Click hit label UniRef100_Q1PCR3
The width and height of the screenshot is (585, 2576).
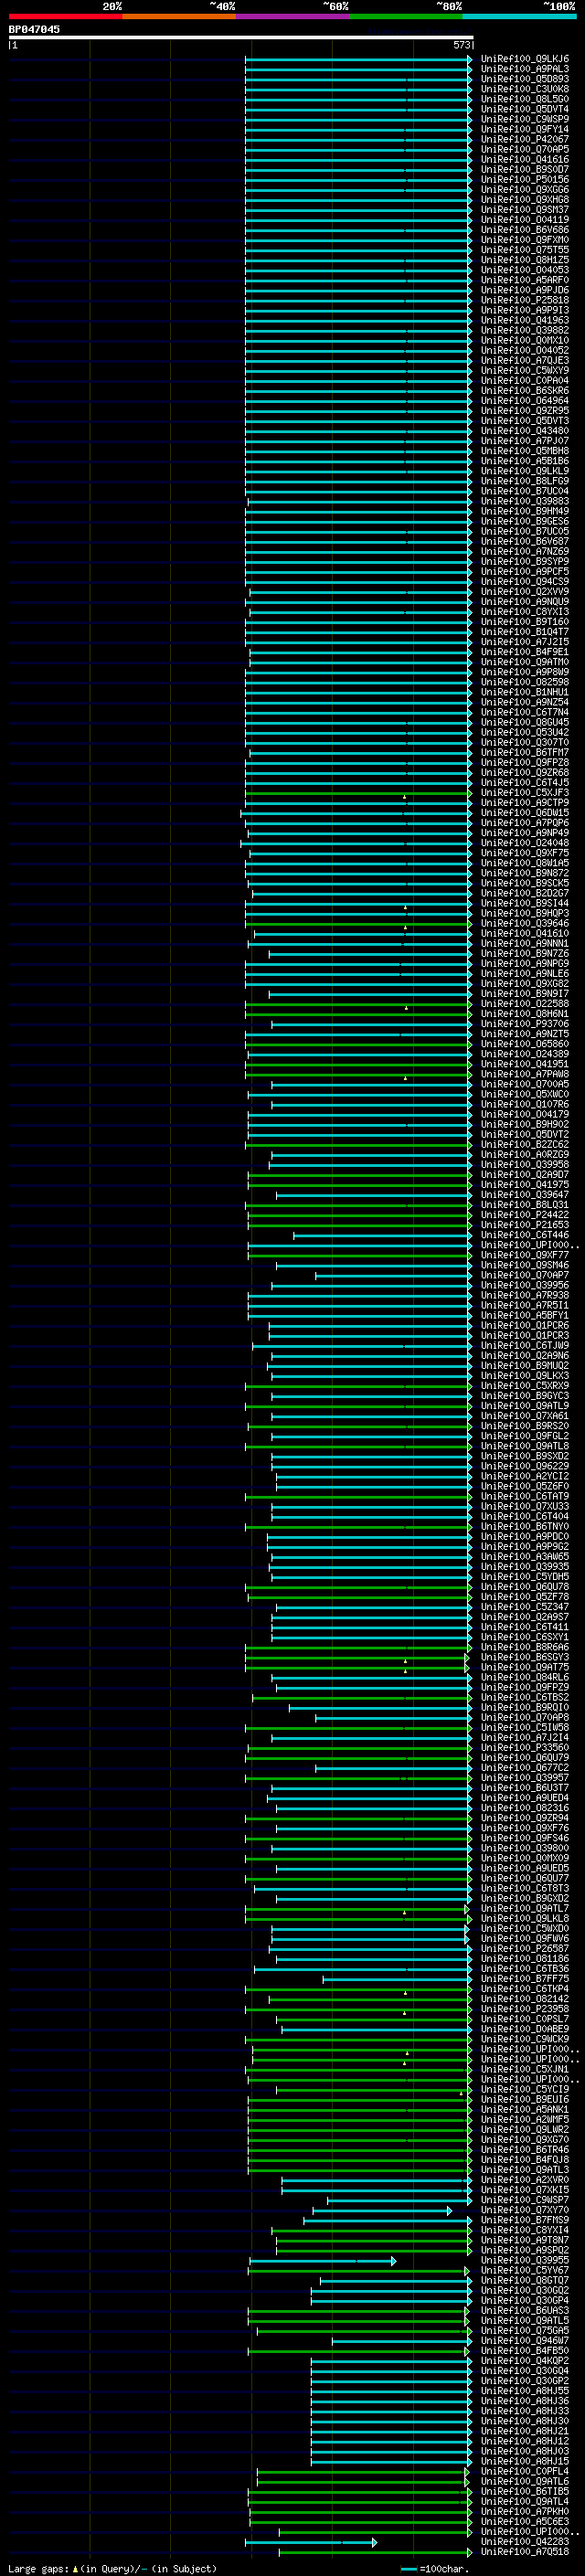tap(525, 1335)
